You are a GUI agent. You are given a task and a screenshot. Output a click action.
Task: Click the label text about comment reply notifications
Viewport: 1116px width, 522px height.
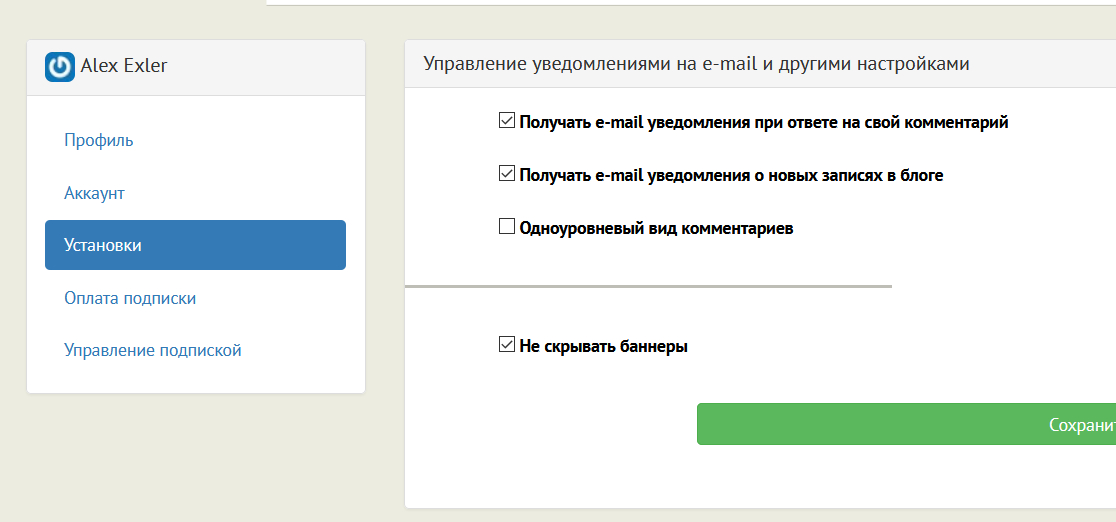coord(764,122)
